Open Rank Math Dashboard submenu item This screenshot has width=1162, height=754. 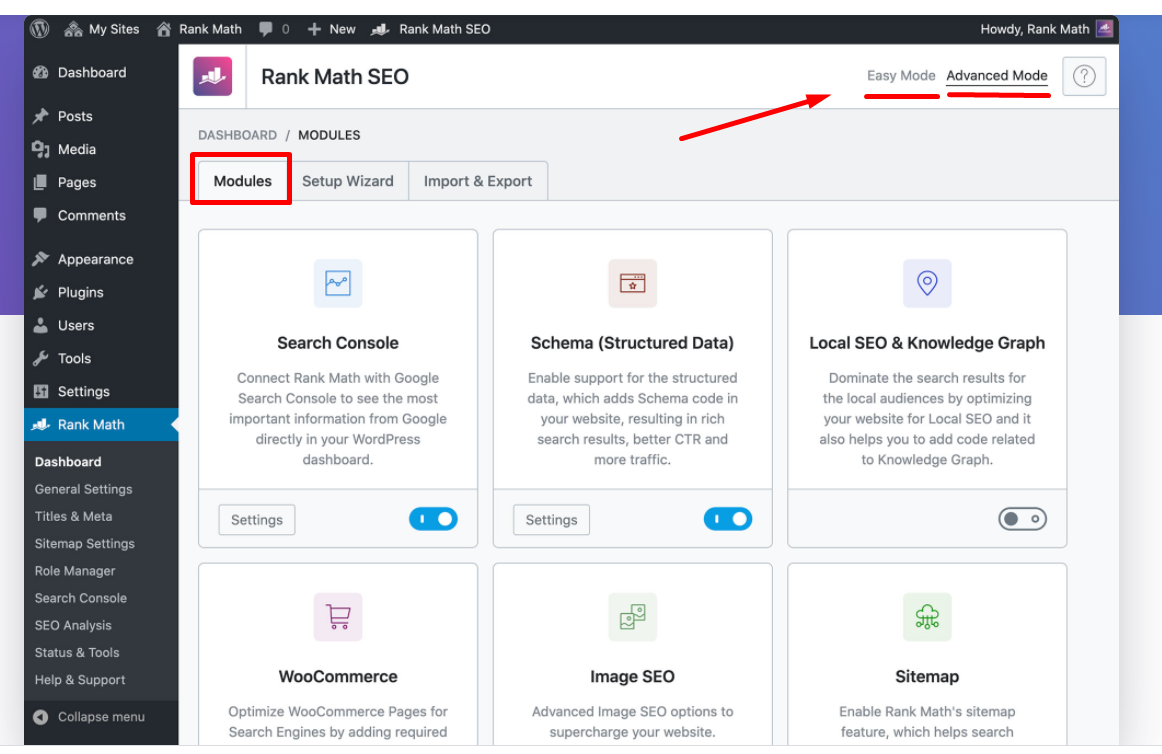point(68,462)
